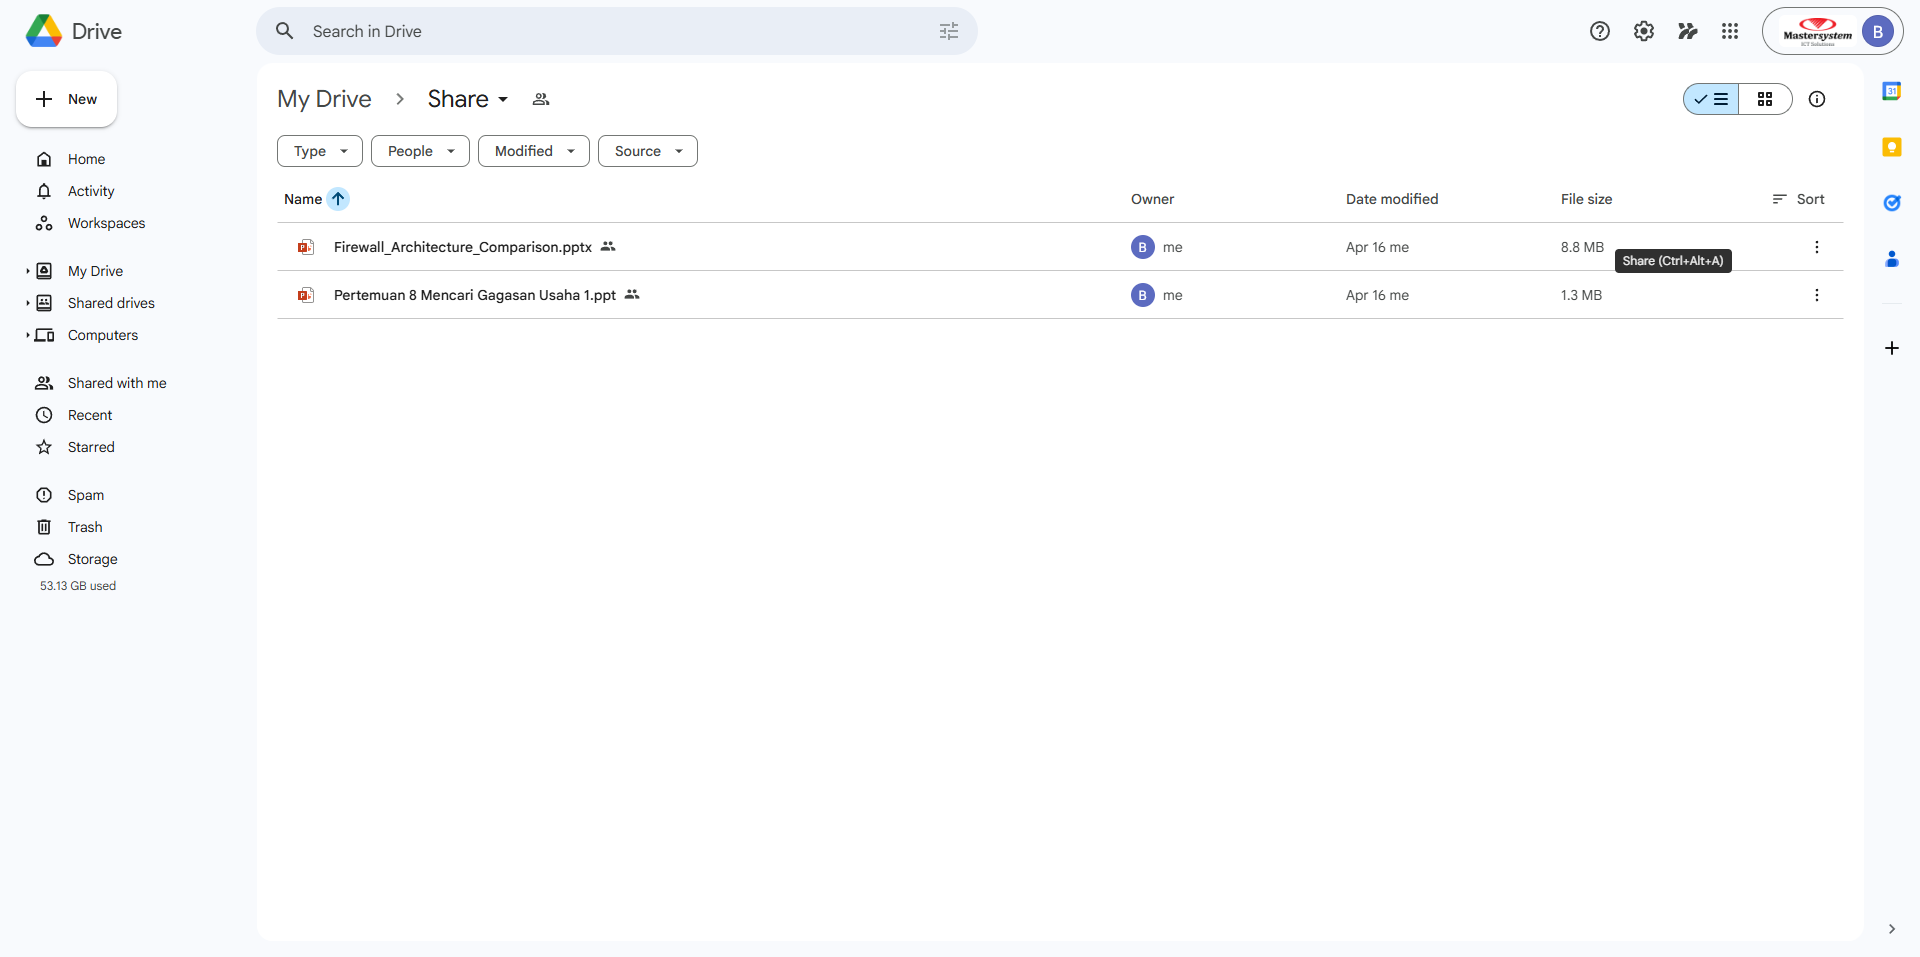
Task: Select Firewall_Architecture_Comparison.pptx file row
Action: click(x=1060, y=247)
